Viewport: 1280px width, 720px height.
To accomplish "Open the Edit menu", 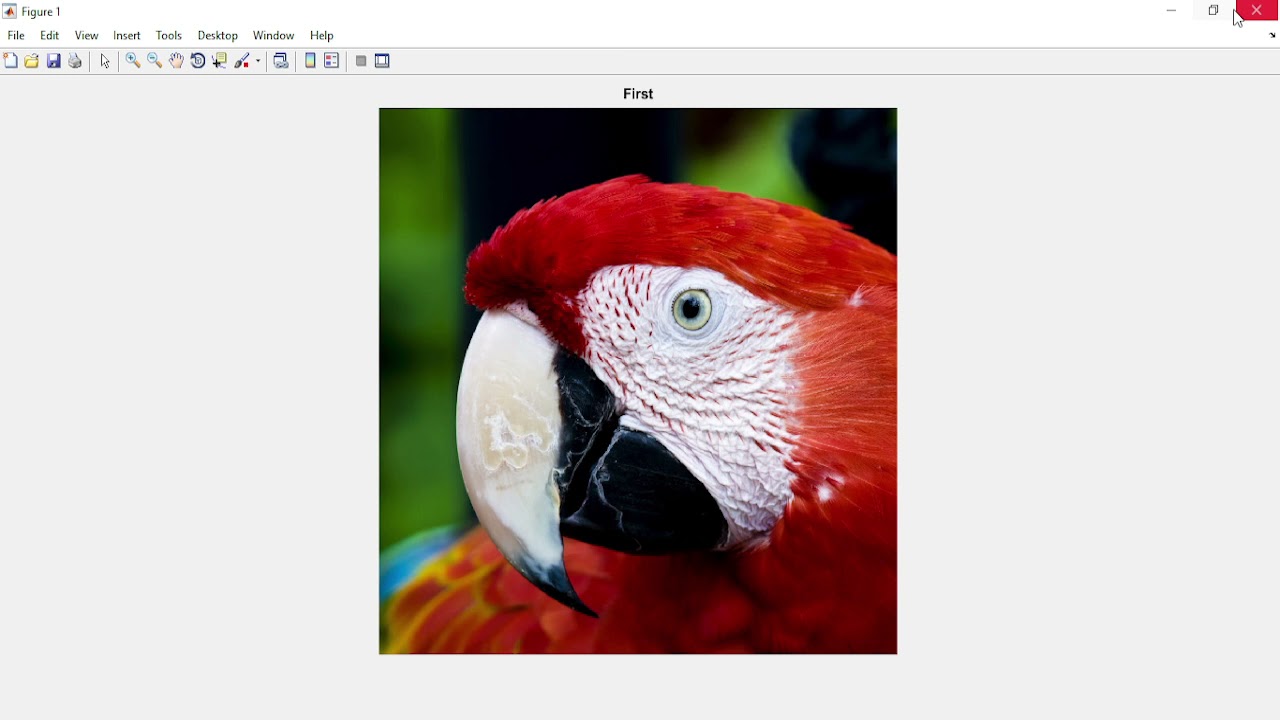I will (50, 36).
